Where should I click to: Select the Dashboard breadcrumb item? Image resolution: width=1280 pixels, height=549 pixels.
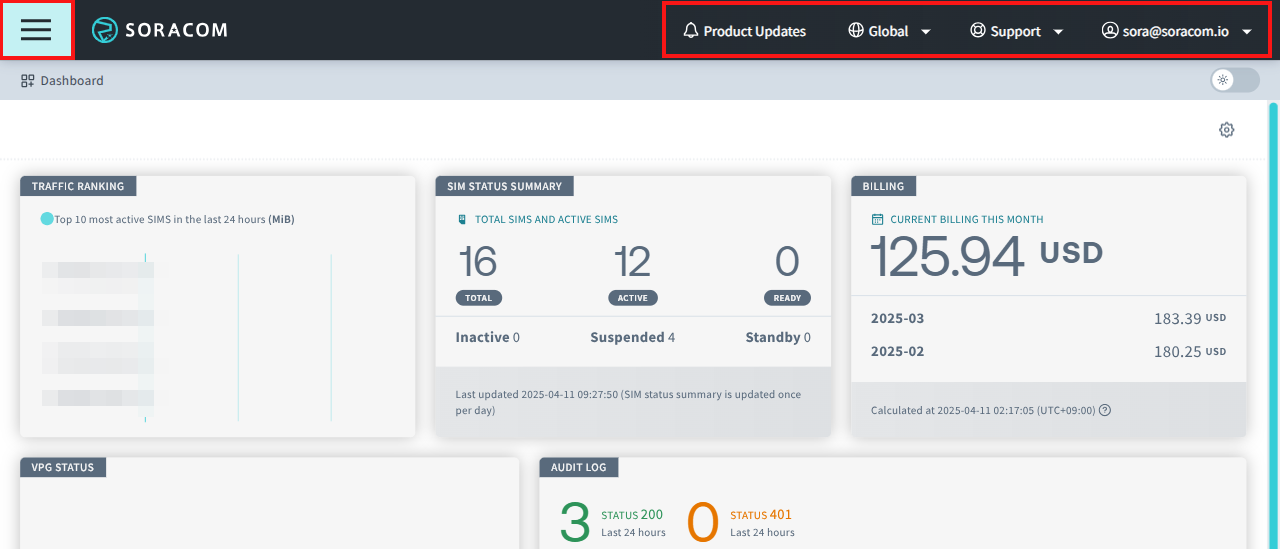pos(71,81)
